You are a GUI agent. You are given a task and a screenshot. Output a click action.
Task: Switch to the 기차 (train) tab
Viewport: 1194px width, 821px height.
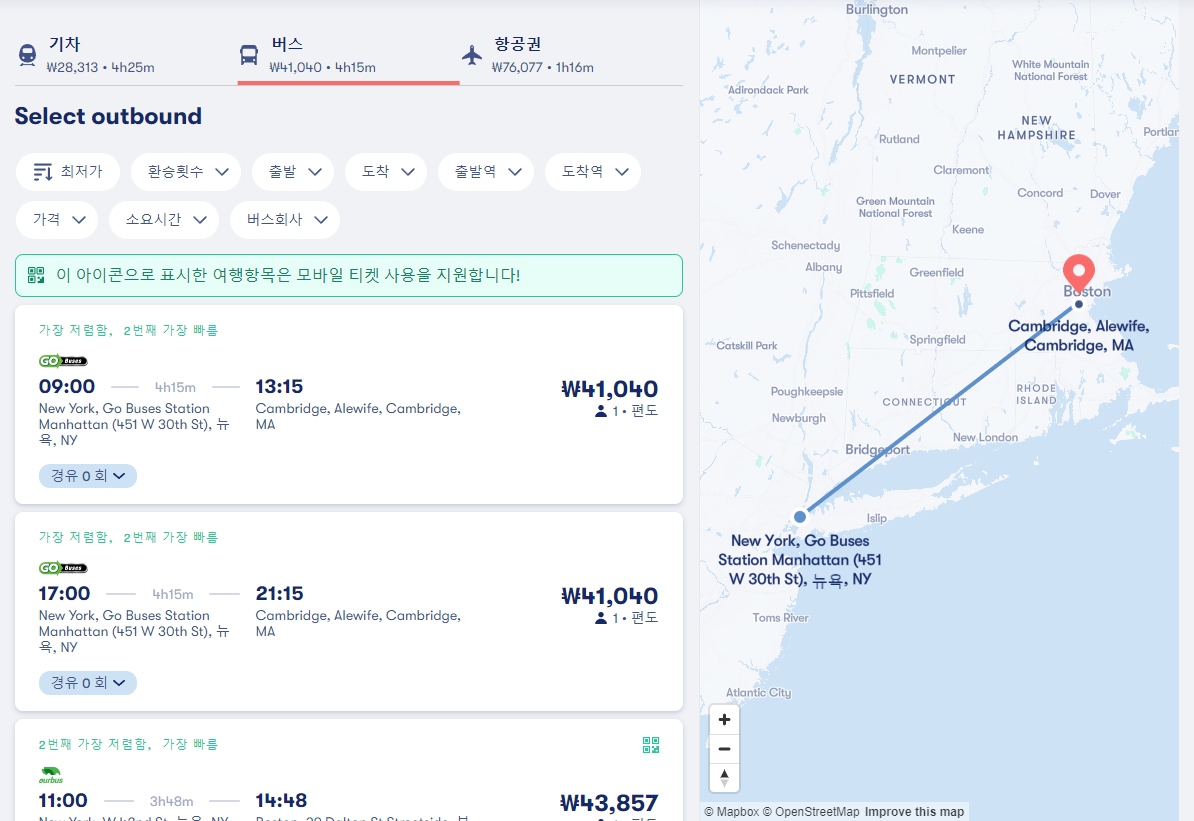coord(126,55)
